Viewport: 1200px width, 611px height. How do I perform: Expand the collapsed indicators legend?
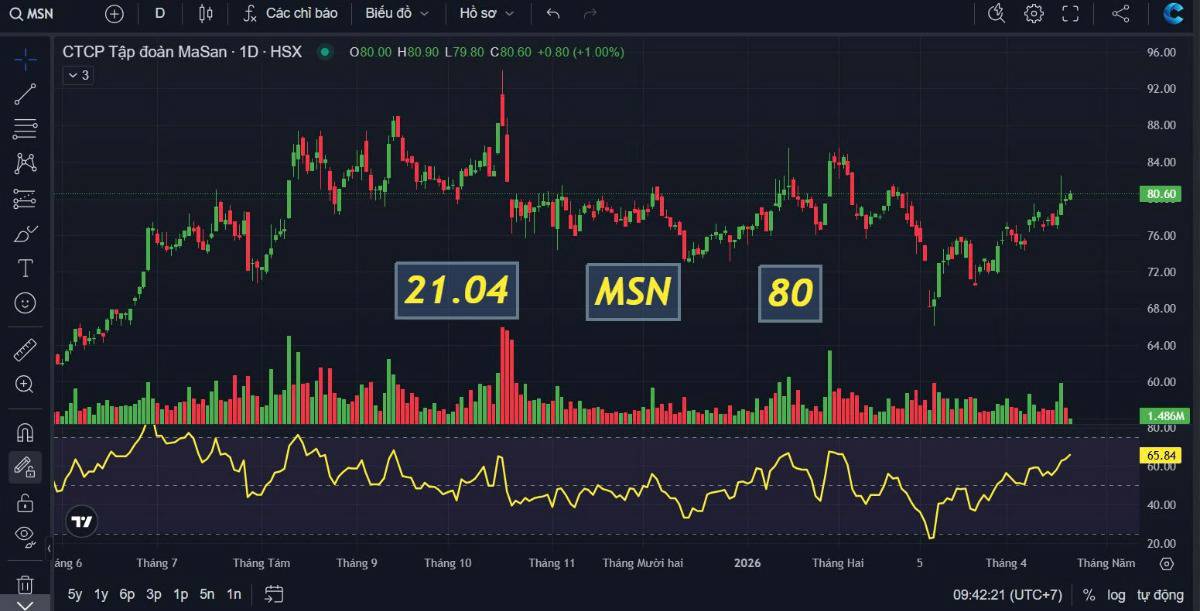click(x=78, y=75)
